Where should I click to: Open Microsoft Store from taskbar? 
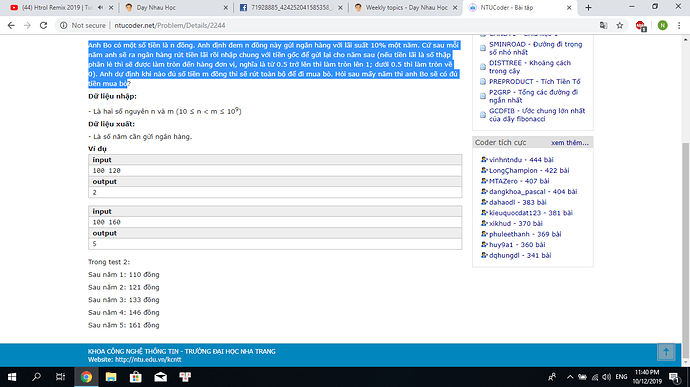pos(136,377)
